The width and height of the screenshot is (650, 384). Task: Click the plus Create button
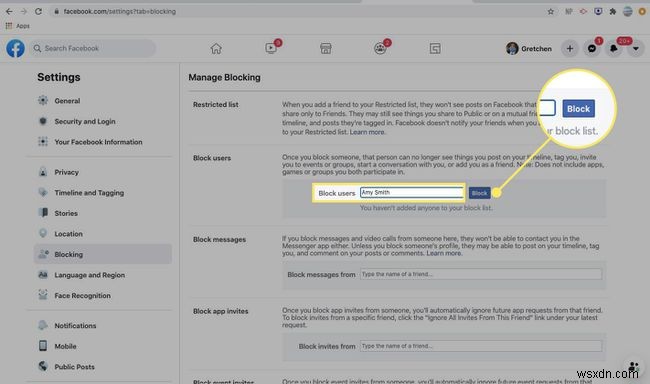570,49
